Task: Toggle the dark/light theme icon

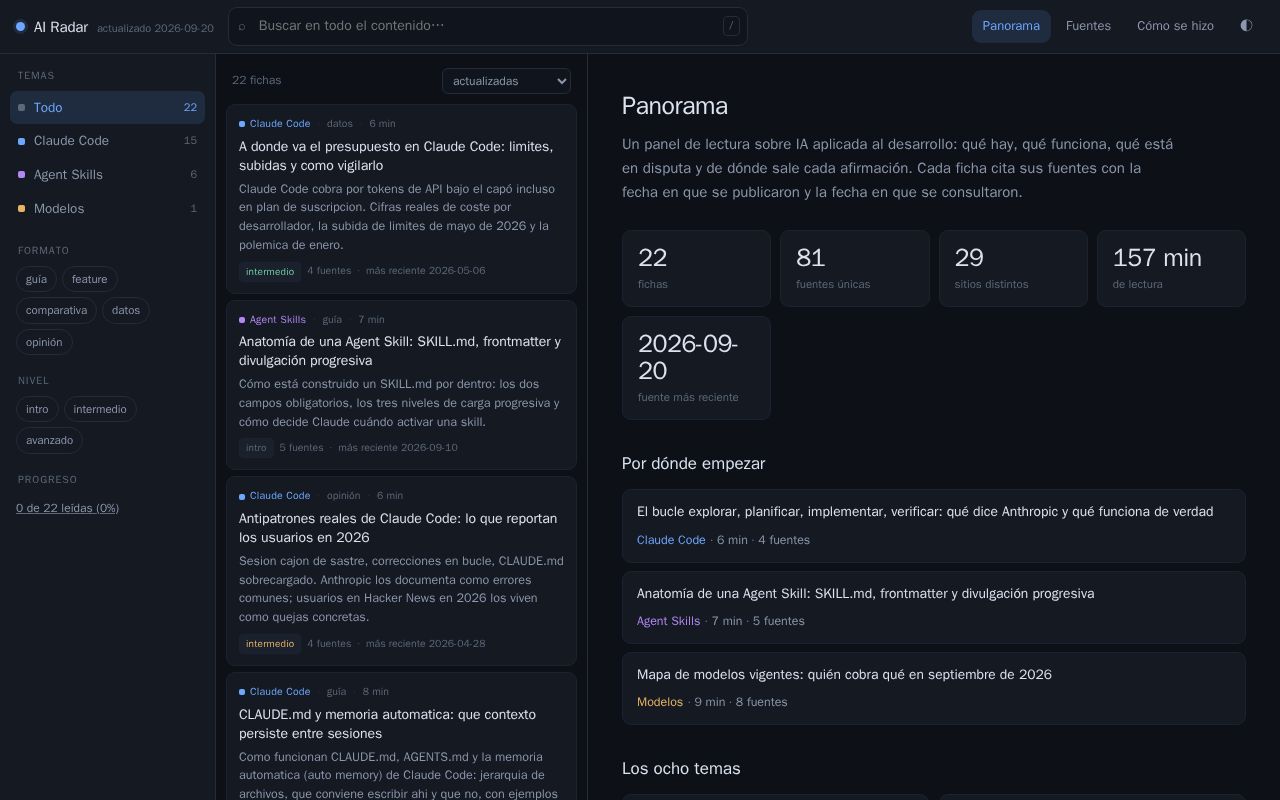Action: [1246, 26]
